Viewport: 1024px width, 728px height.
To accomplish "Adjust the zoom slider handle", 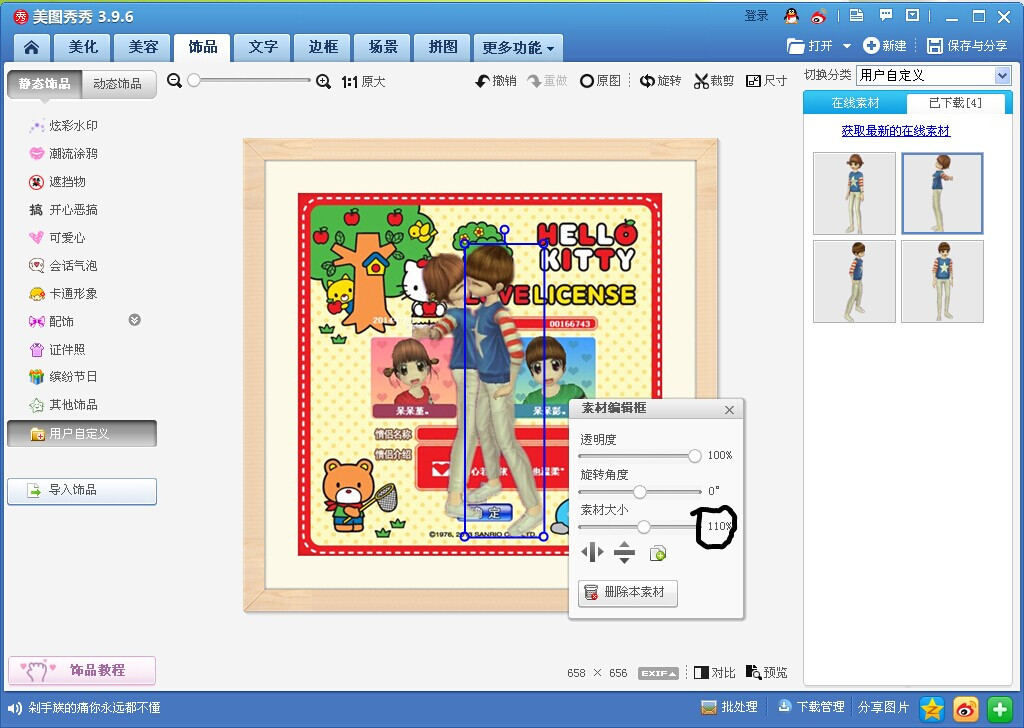I will [x=194, y=80].
